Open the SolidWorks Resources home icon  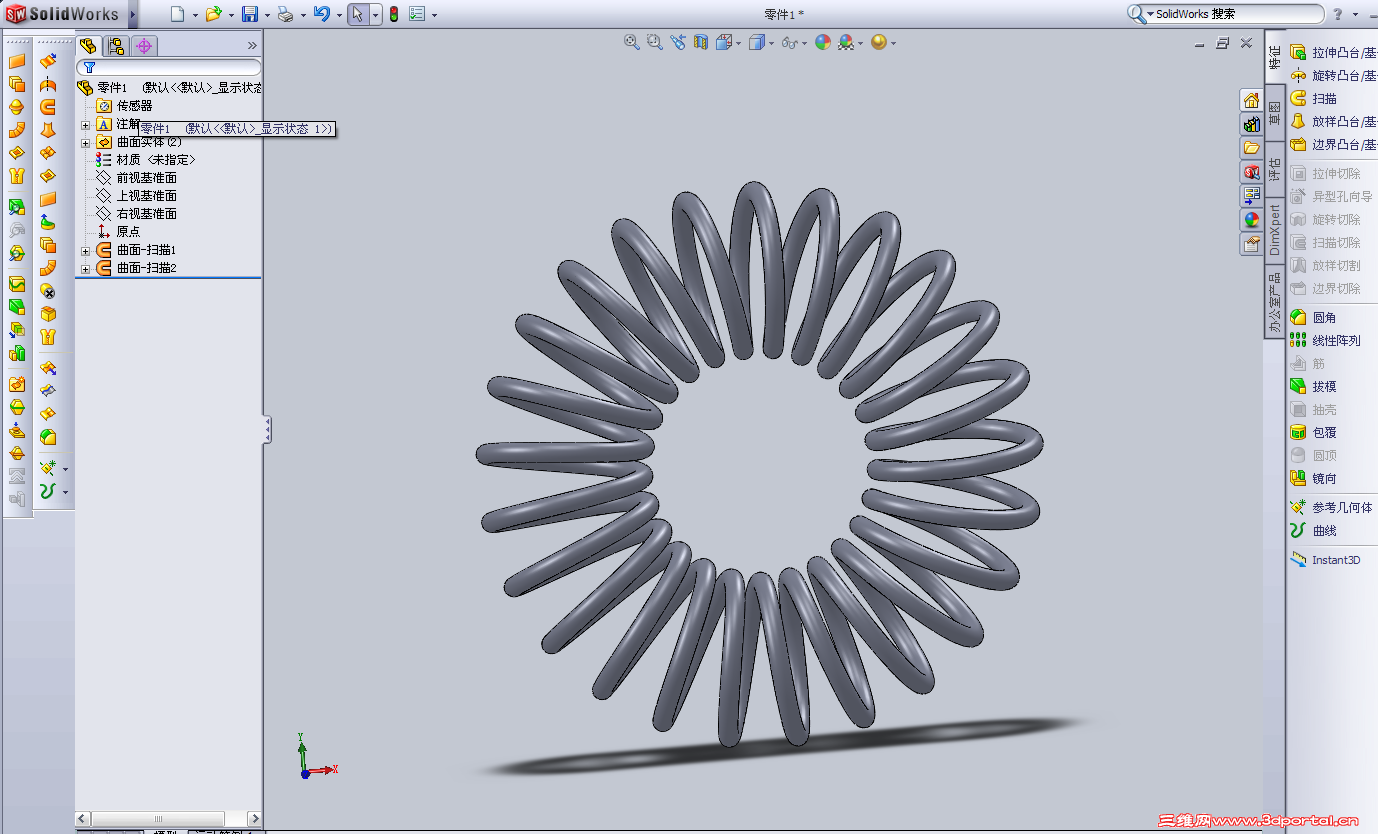(1251, 100)
